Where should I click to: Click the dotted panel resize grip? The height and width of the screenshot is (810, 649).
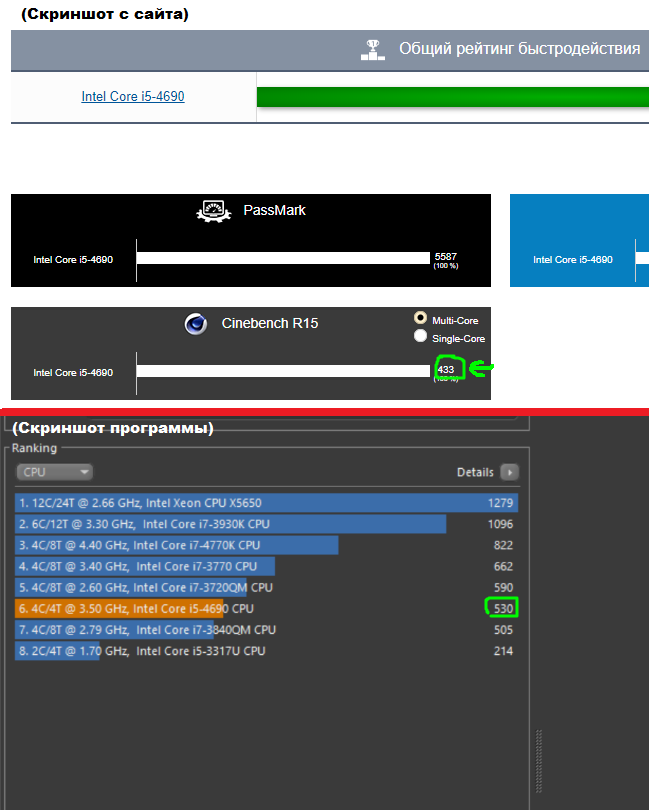coord(539,761)
